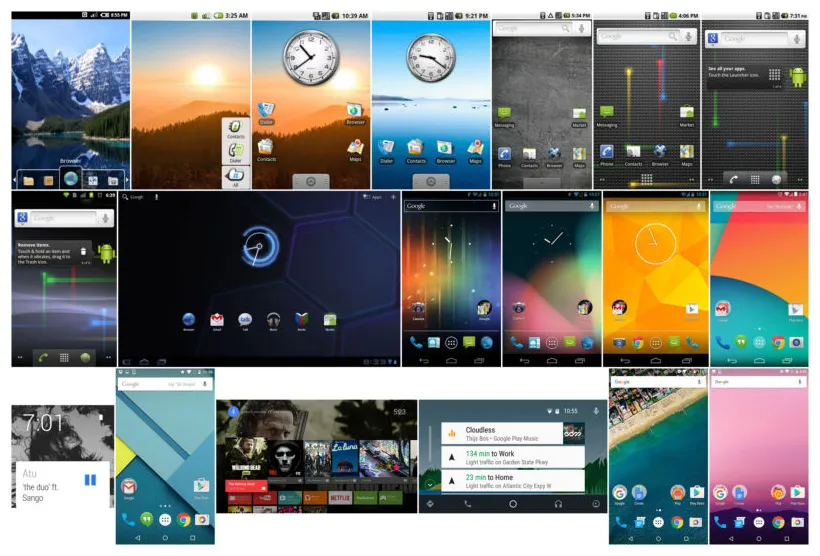Open the Cloudless music card on car screen
This screenshot has width=820, height=556.
[513, 434]
